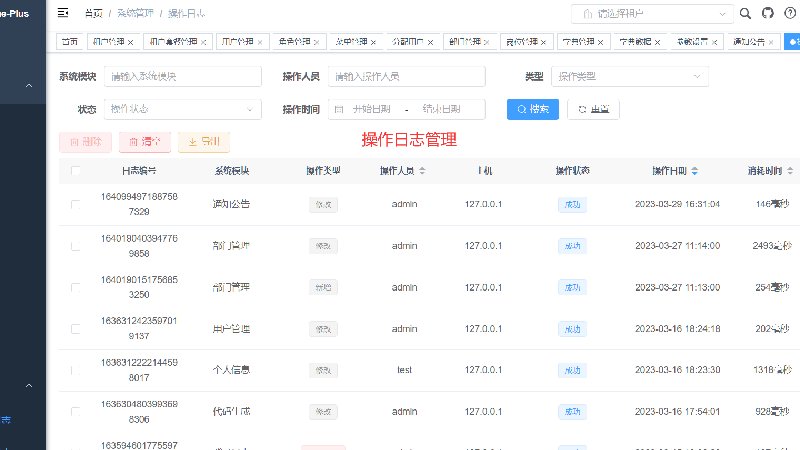Screen dimensions: 800x450
Task: Focus the 系统模块 input field
Action: coord(183,77)
